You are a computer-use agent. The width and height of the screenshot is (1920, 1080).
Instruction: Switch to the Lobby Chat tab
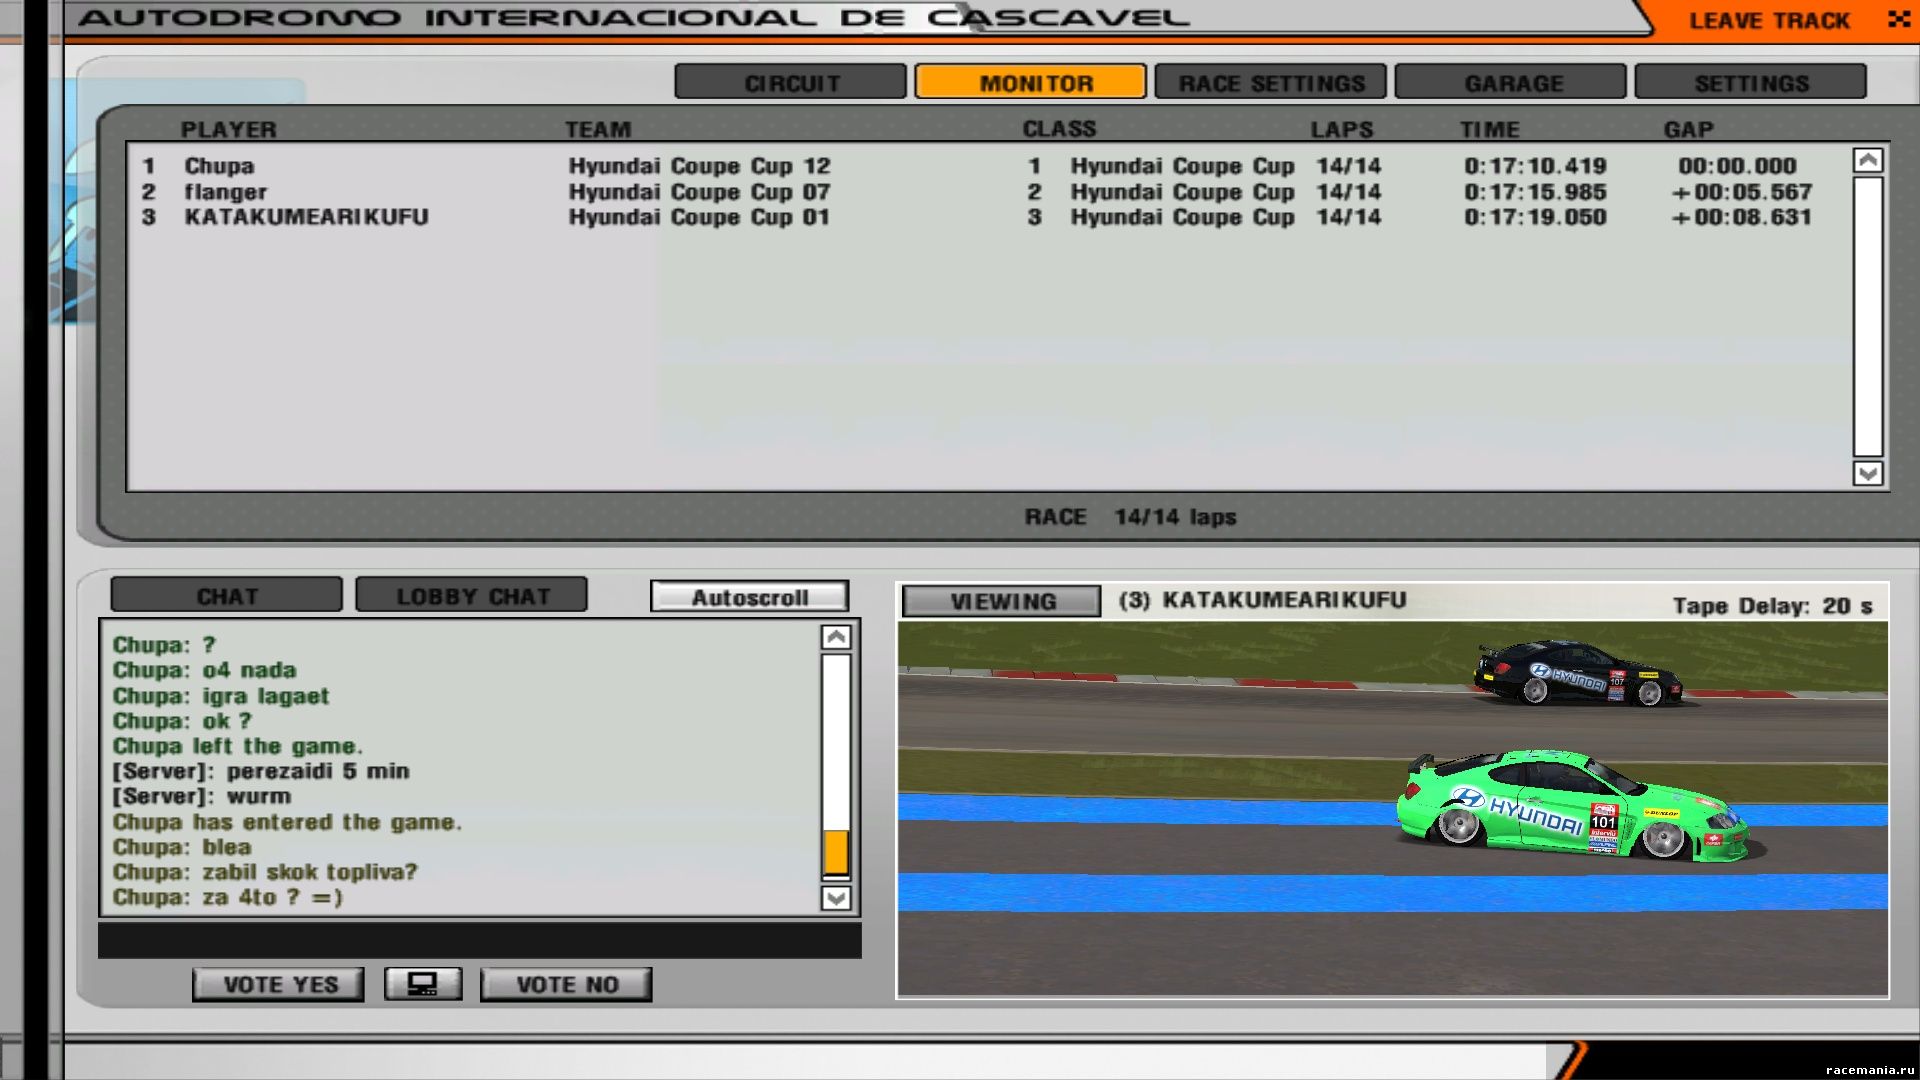point(472,595)
